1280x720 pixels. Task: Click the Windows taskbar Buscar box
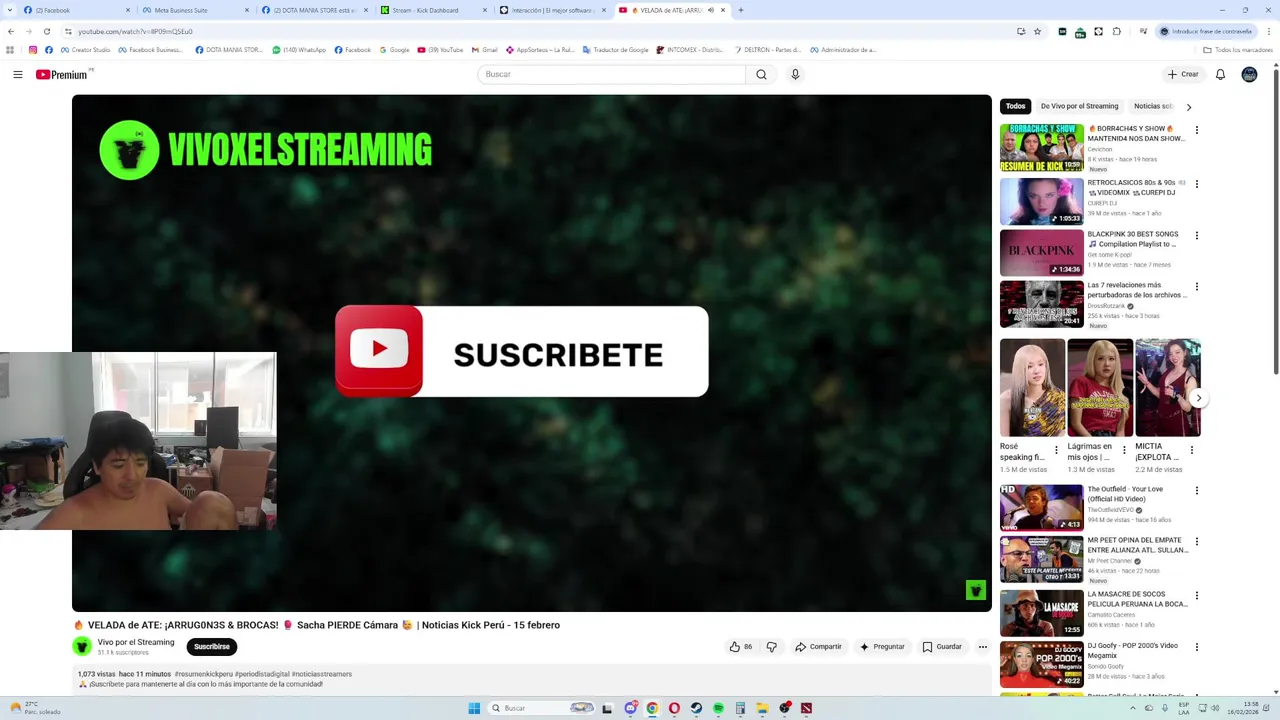click(x=543, y=708)
